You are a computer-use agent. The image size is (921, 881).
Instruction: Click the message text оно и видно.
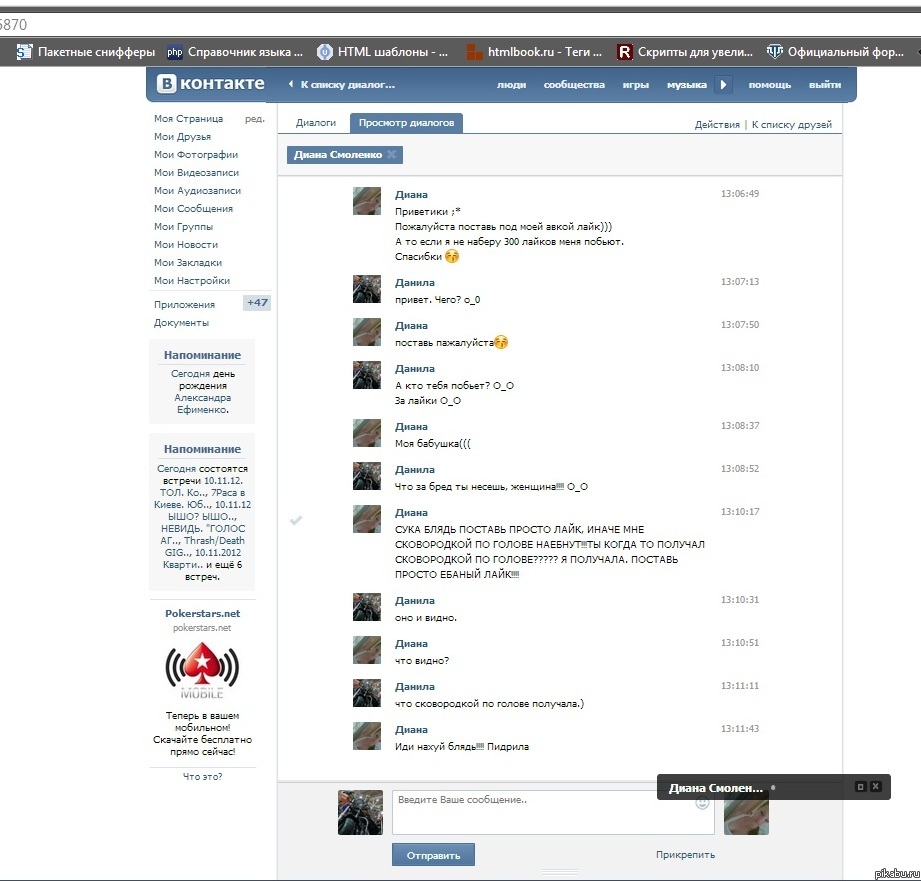pos(426,618)
